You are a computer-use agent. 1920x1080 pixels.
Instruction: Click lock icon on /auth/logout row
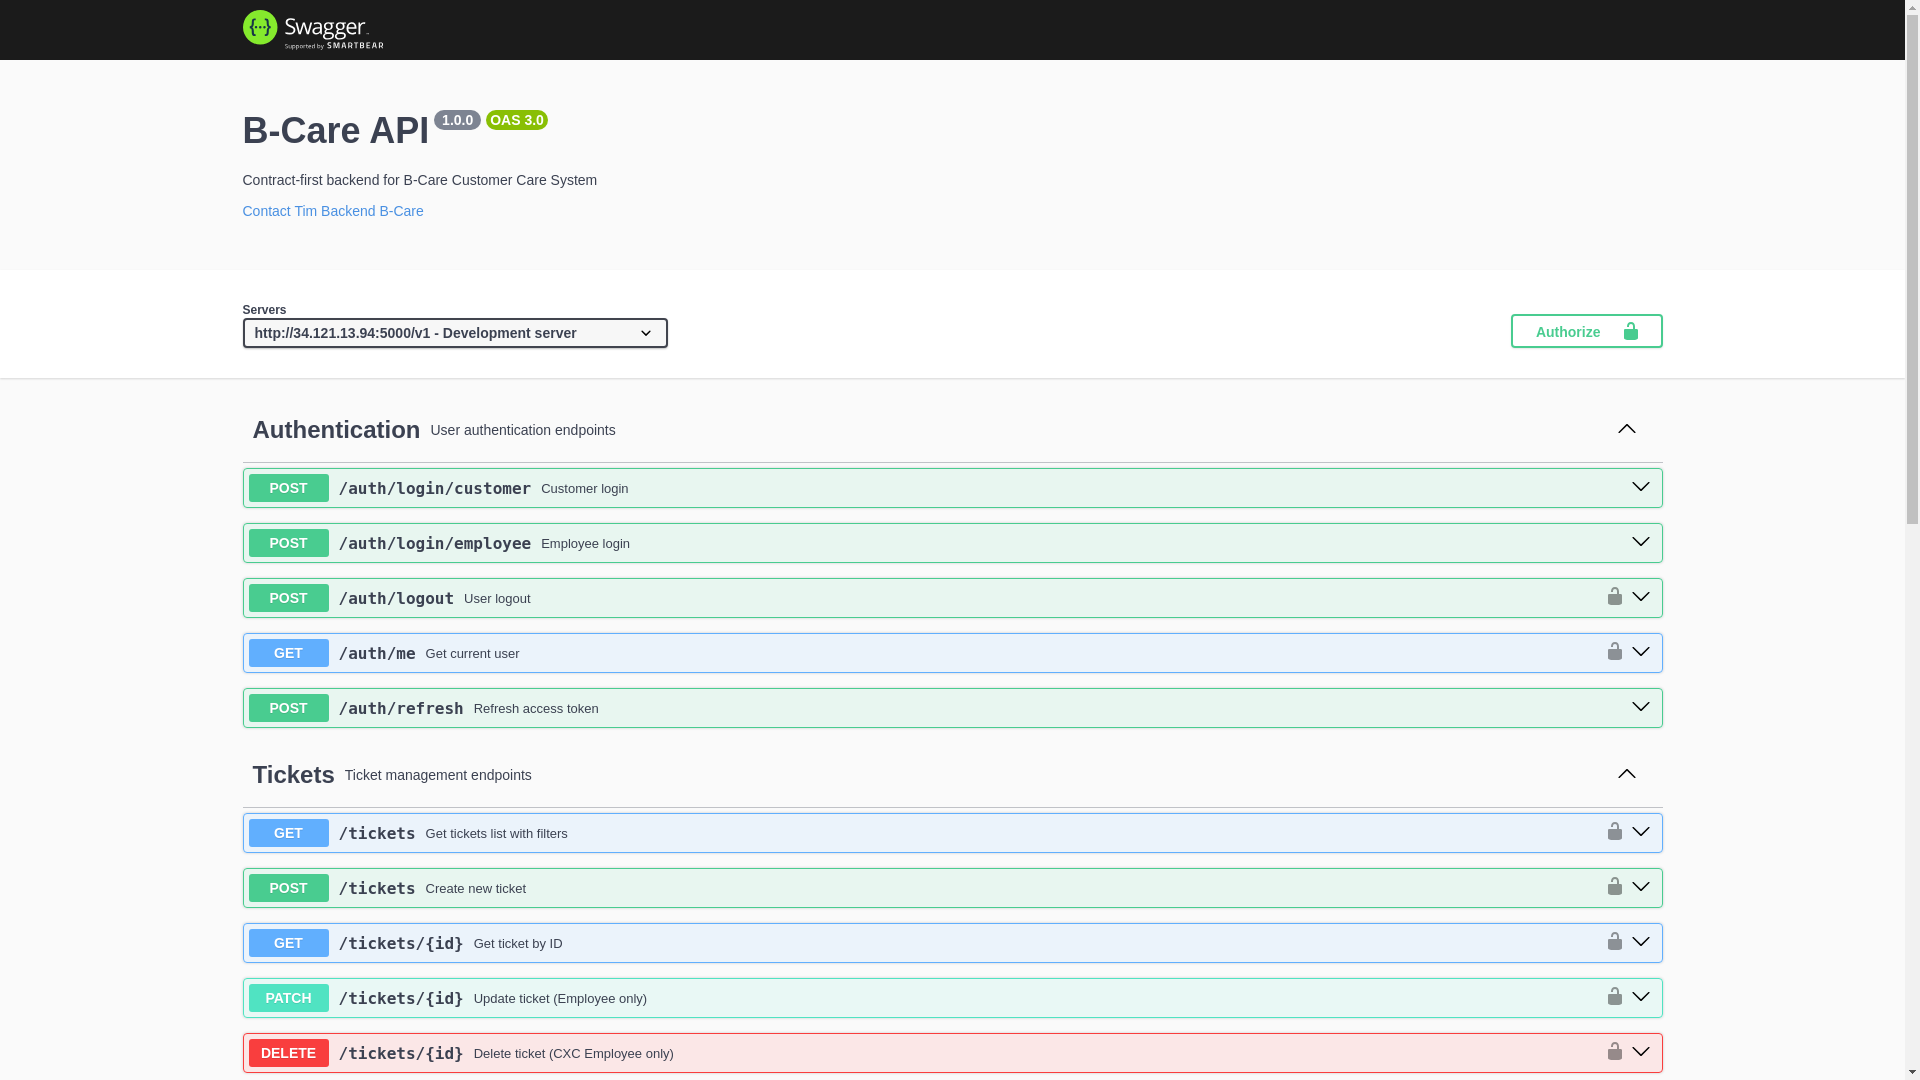1614,597
